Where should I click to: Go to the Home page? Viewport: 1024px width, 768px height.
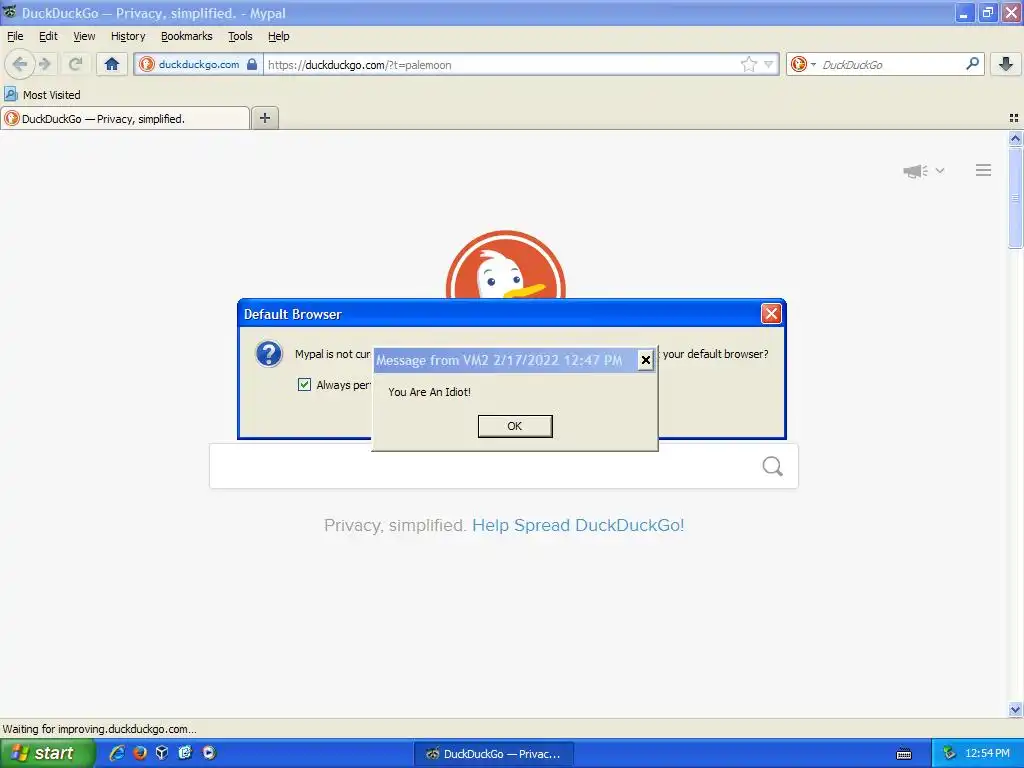click(112, 64)
